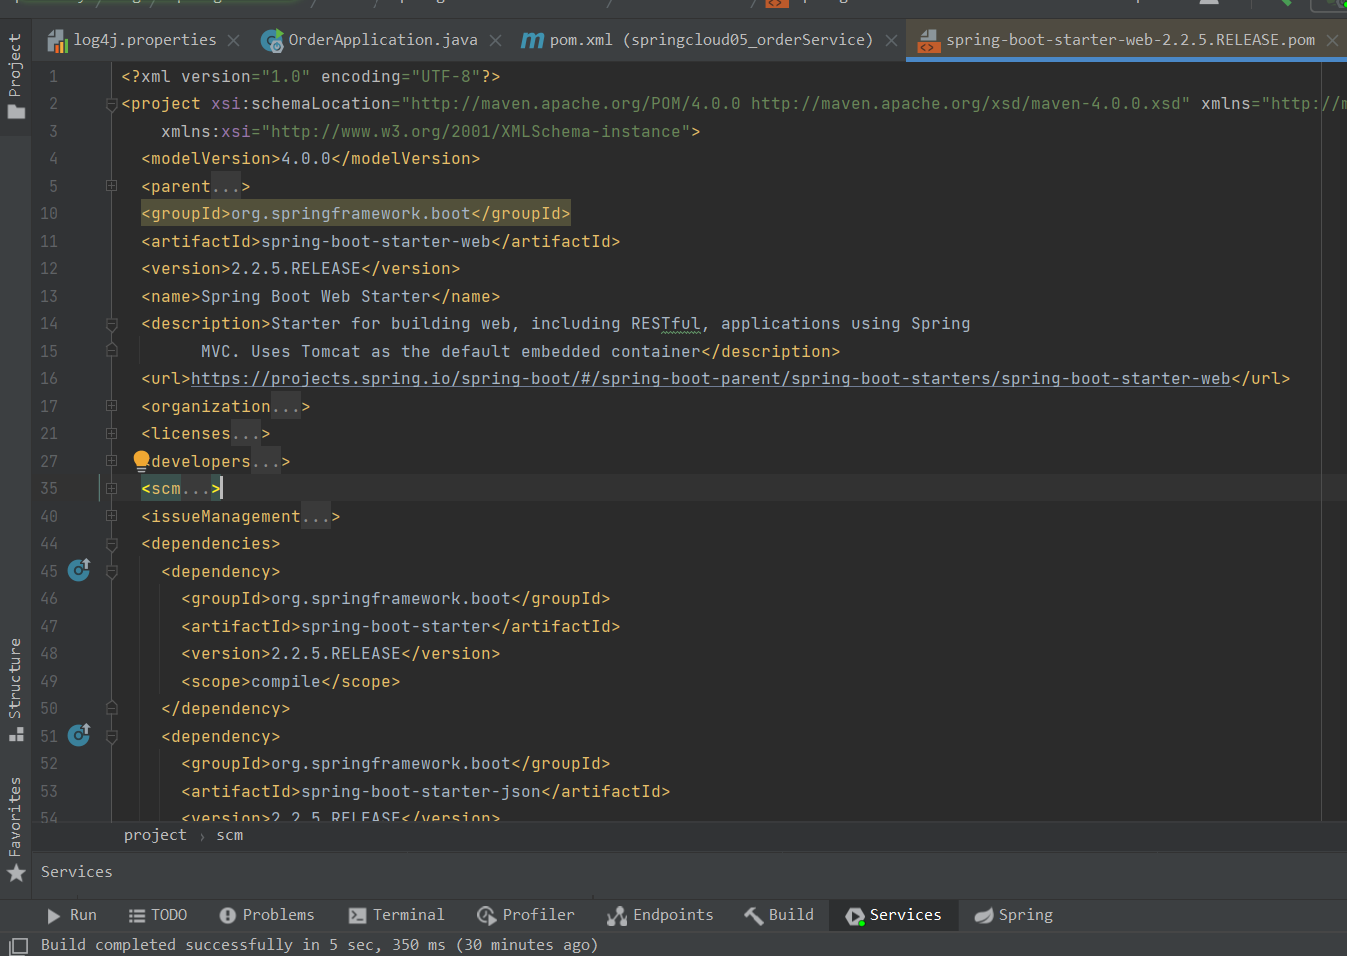Click 'scm' in the breadcrumb bar
This screenshot has height=956, width=1347.
point(229,835)
